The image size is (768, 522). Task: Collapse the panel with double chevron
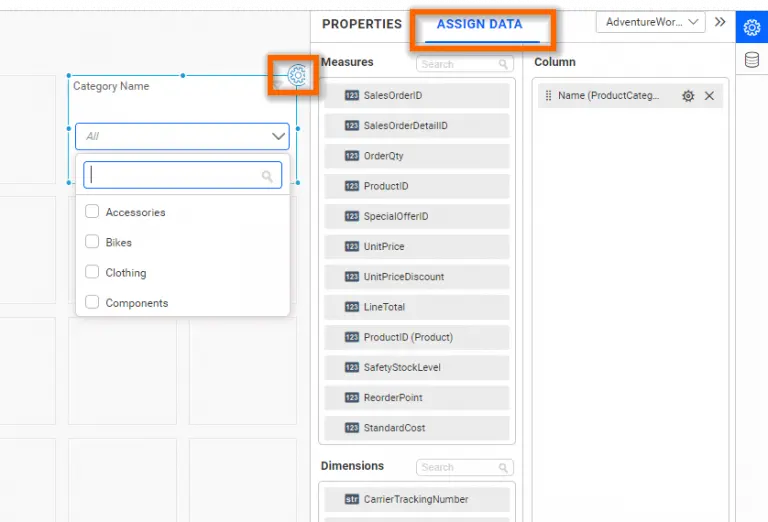[720, 22]
